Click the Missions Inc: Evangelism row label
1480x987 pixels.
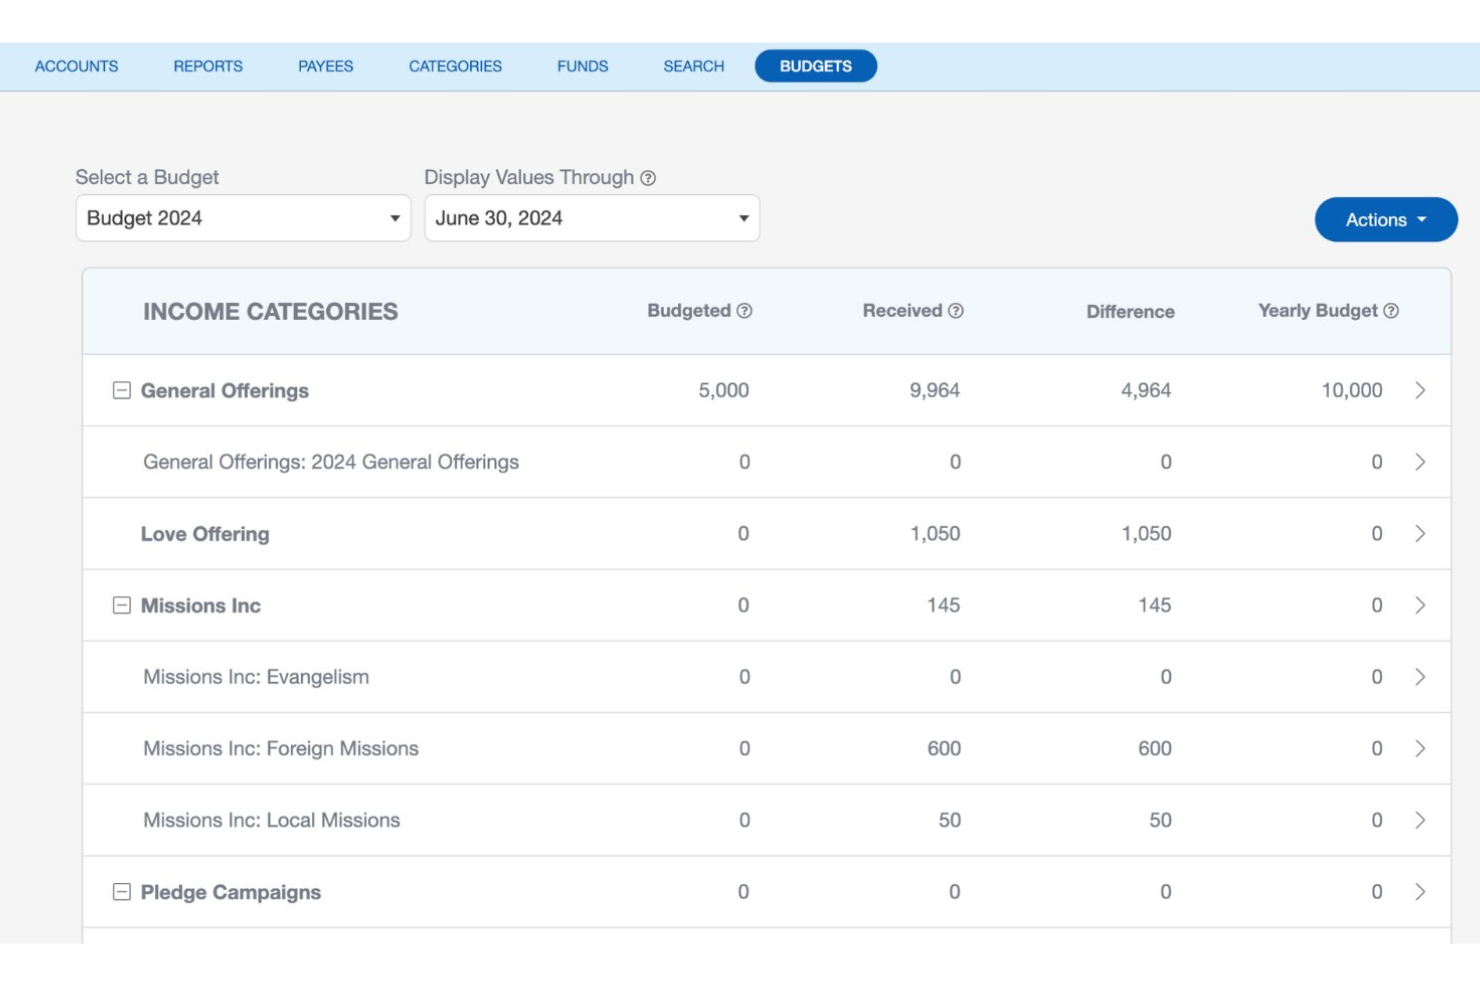[x=256, y=677]
